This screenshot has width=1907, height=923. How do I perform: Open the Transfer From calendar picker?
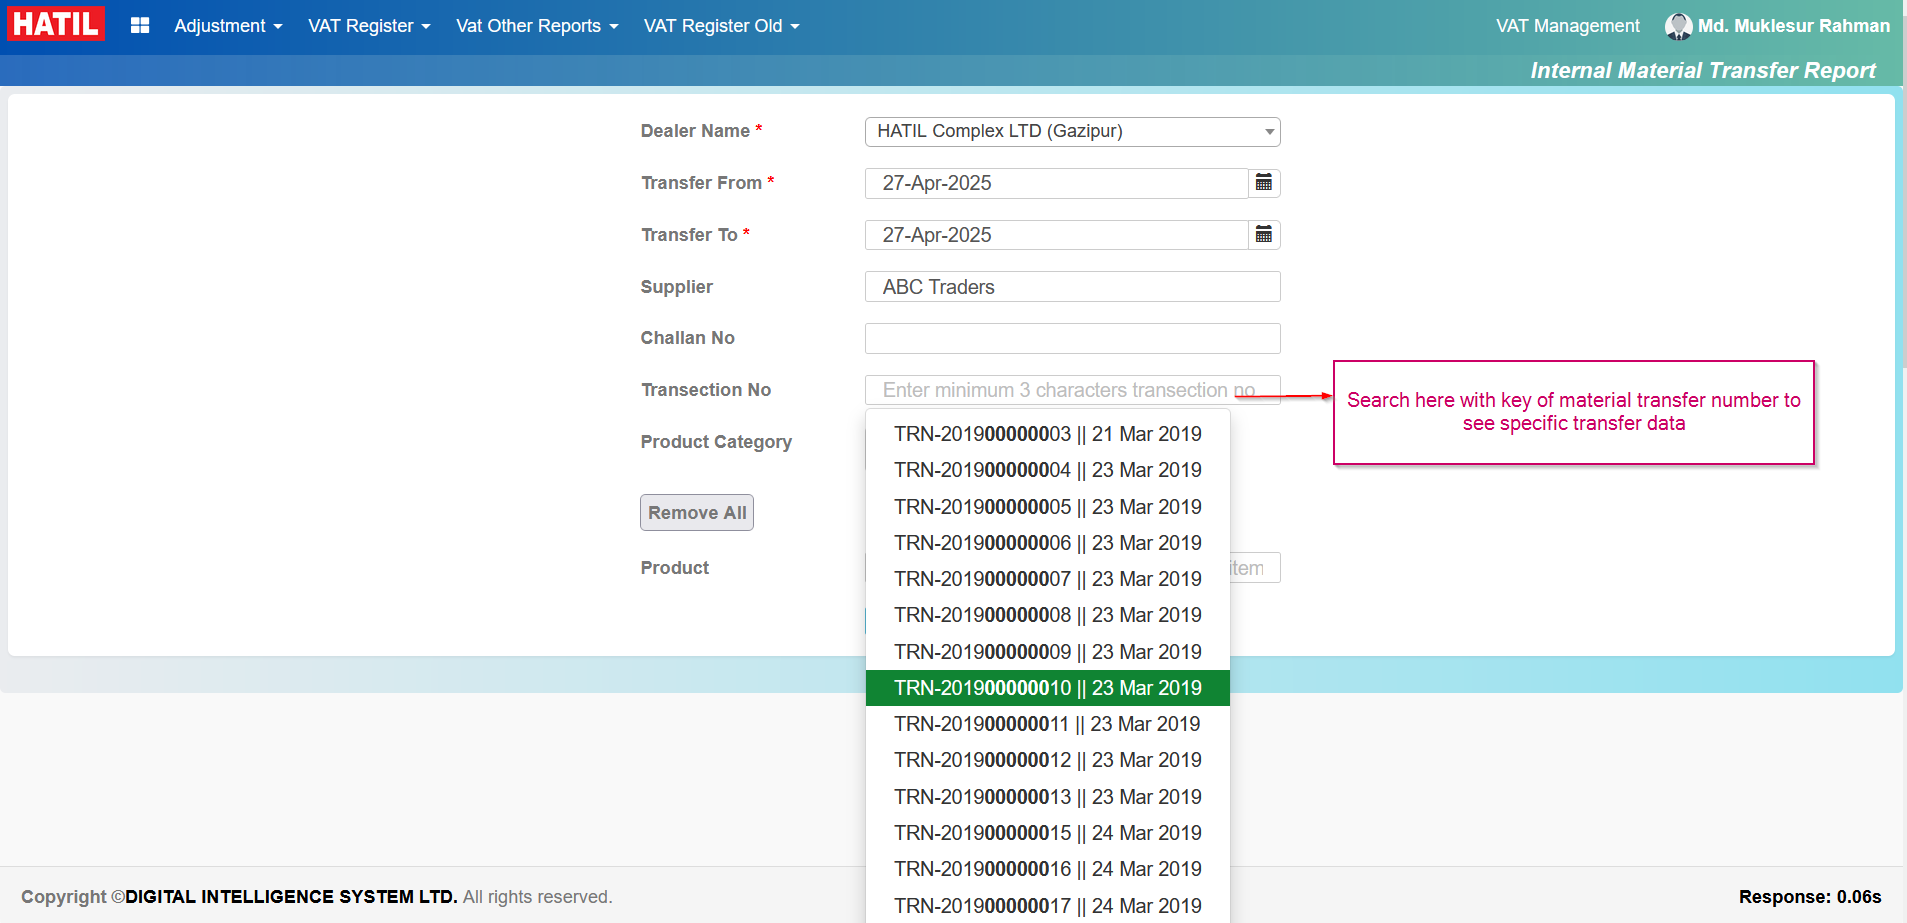pos(1264,183)
